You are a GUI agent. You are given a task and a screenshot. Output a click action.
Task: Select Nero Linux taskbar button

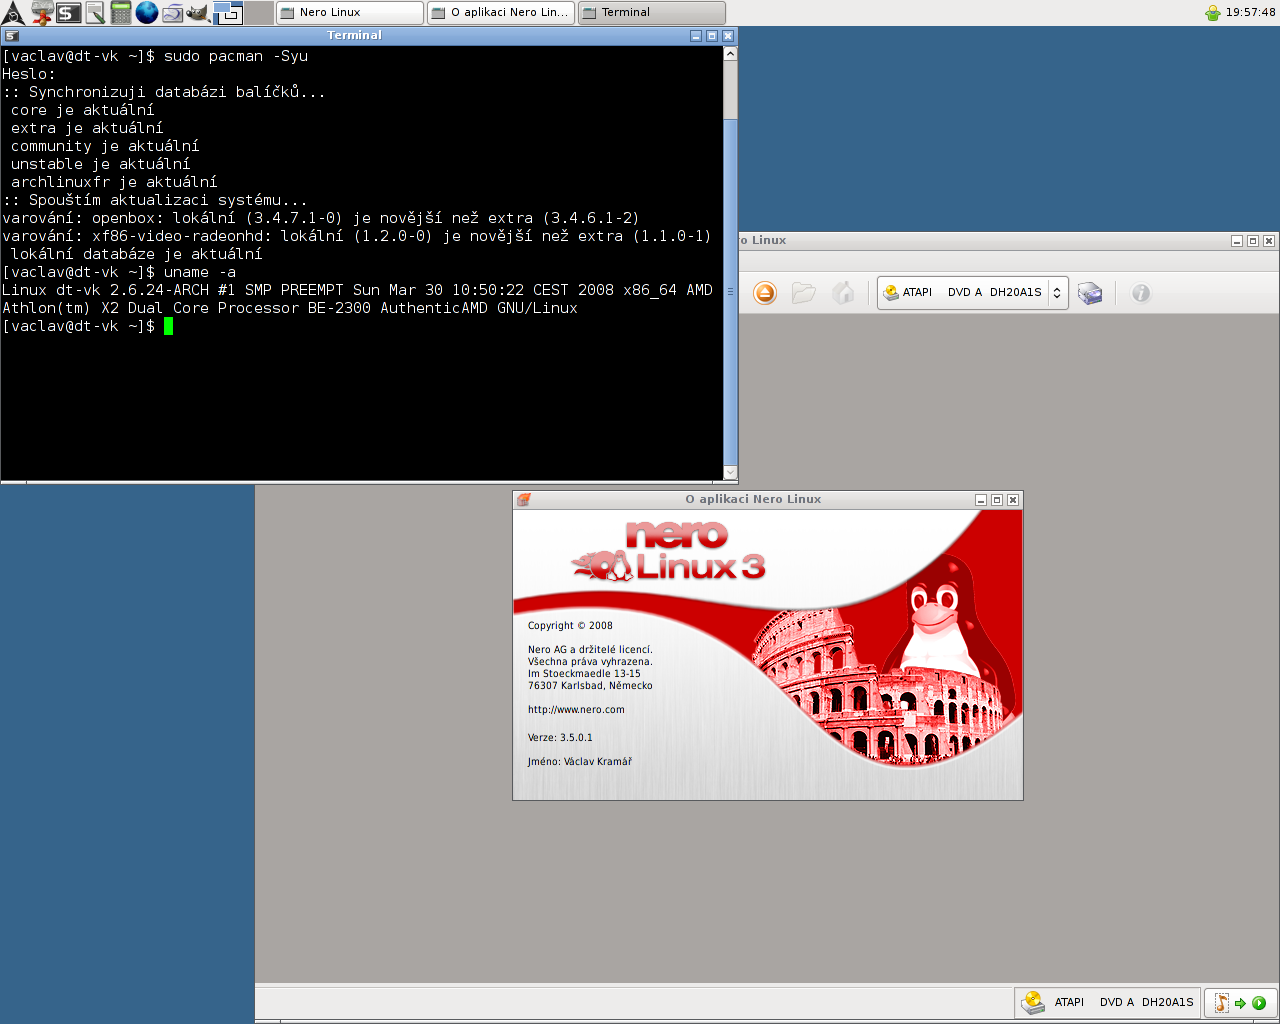click(349, 13)
